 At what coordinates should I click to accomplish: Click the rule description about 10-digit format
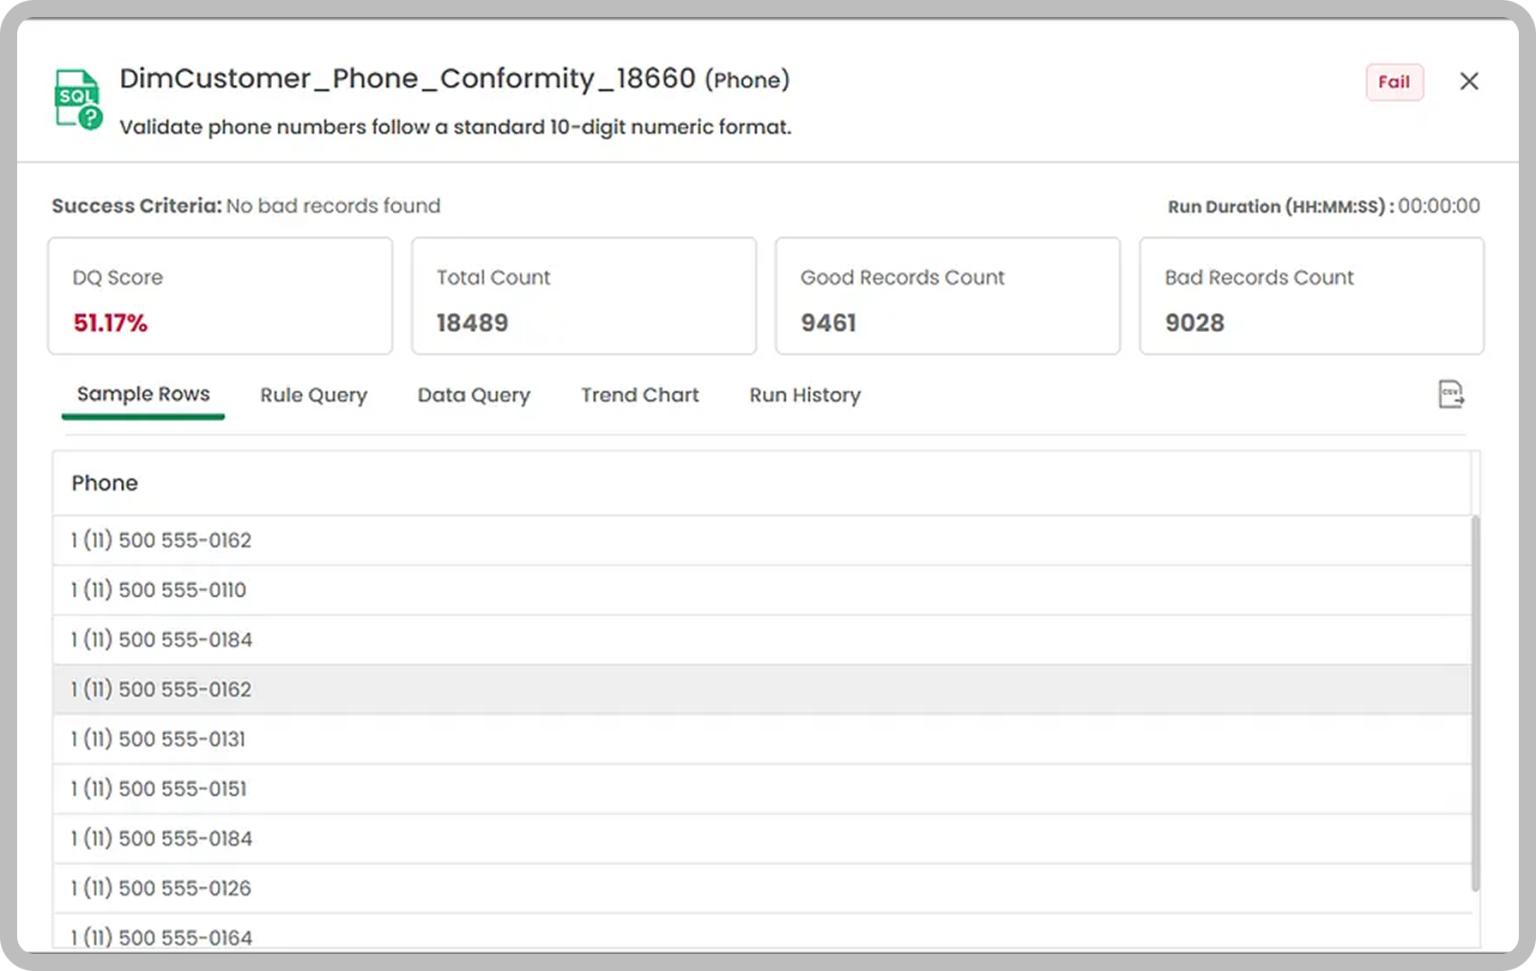(455, 127)
